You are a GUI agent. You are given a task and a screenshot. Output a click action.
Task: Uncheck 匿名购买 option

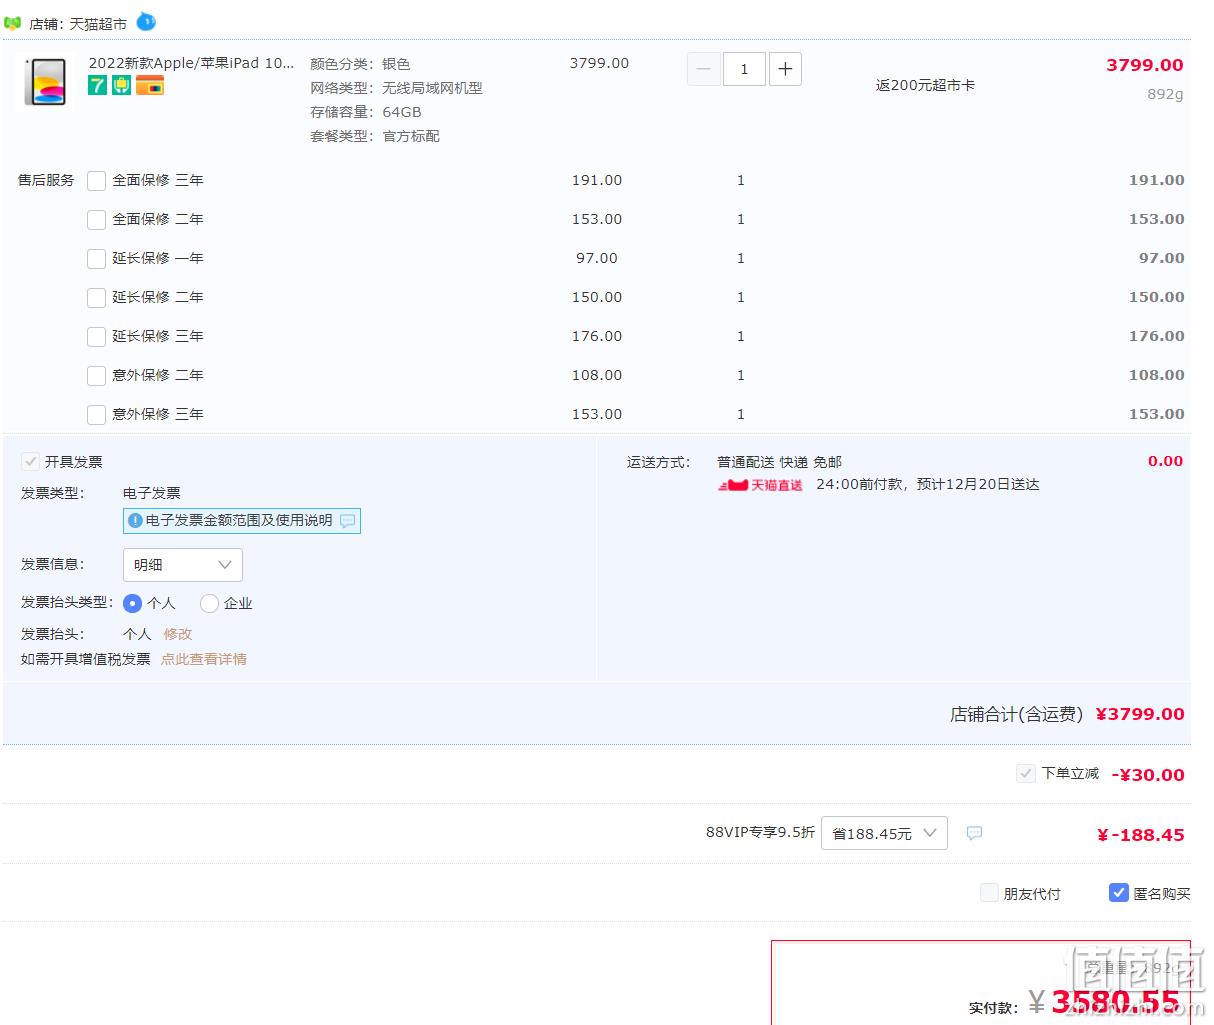click(x=1119, y=893)
